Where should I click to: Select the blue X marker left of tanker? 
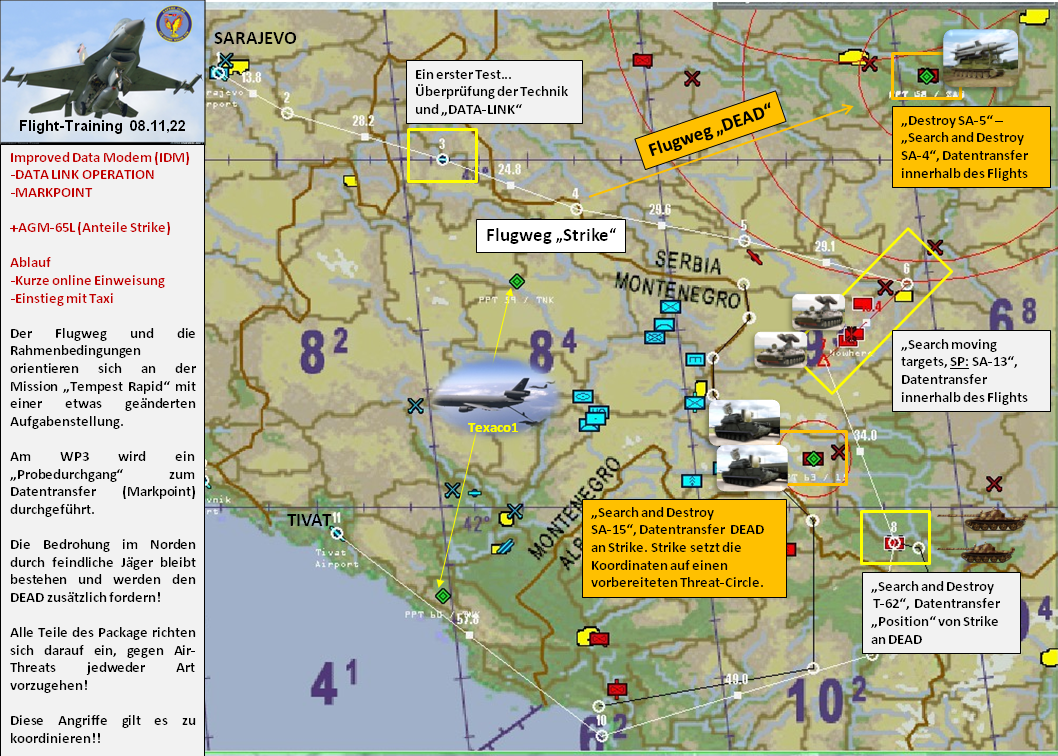[x=416, y=406]
